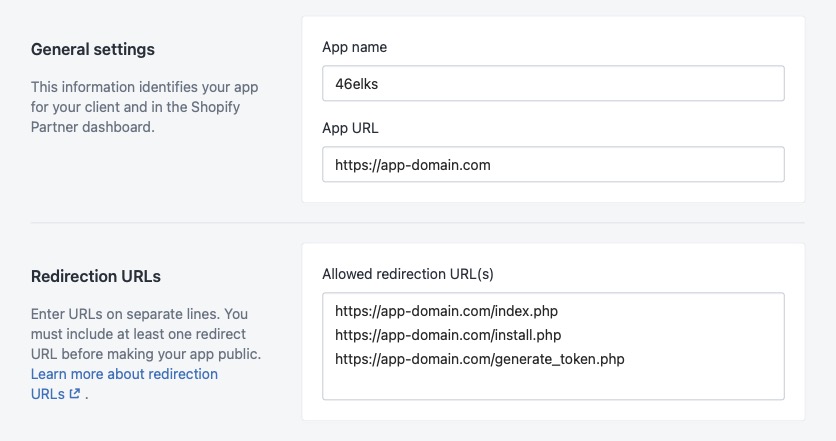Image resolution: width=836 pixels, height=441 pixels.
Task: Open the Learn more about redirection URLs link
Action: [124, 374]
